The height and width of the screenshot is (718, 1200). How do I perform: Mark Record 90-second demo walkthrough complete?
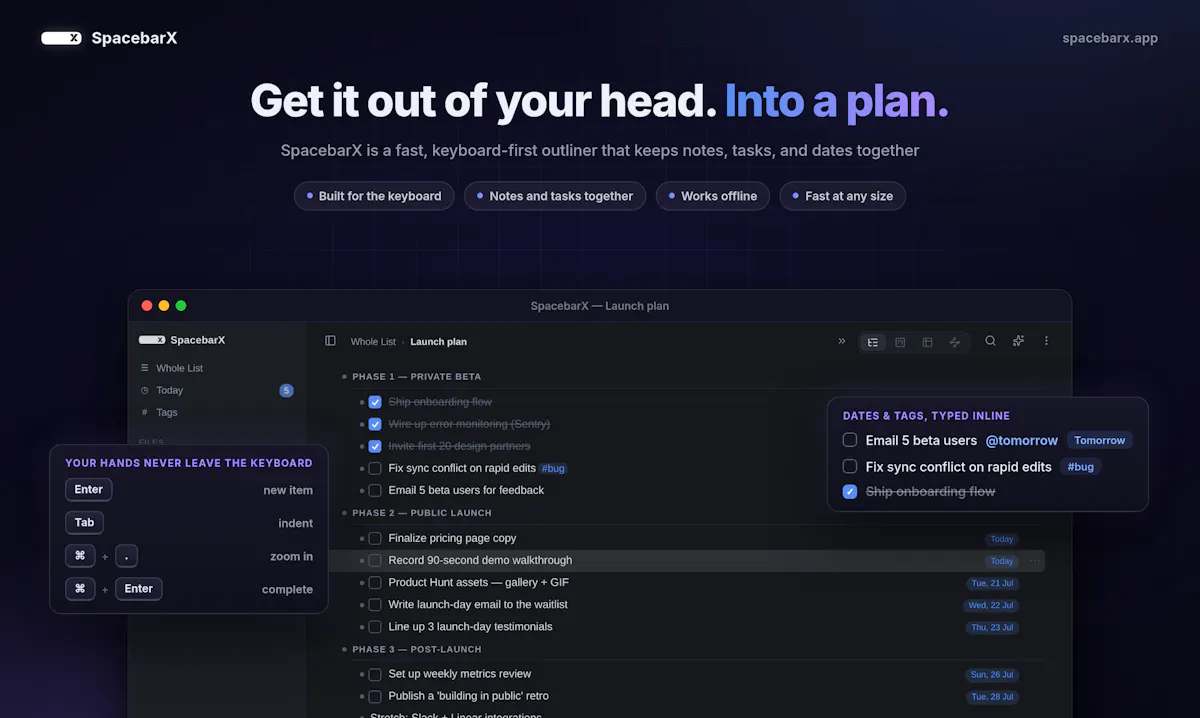375,560
